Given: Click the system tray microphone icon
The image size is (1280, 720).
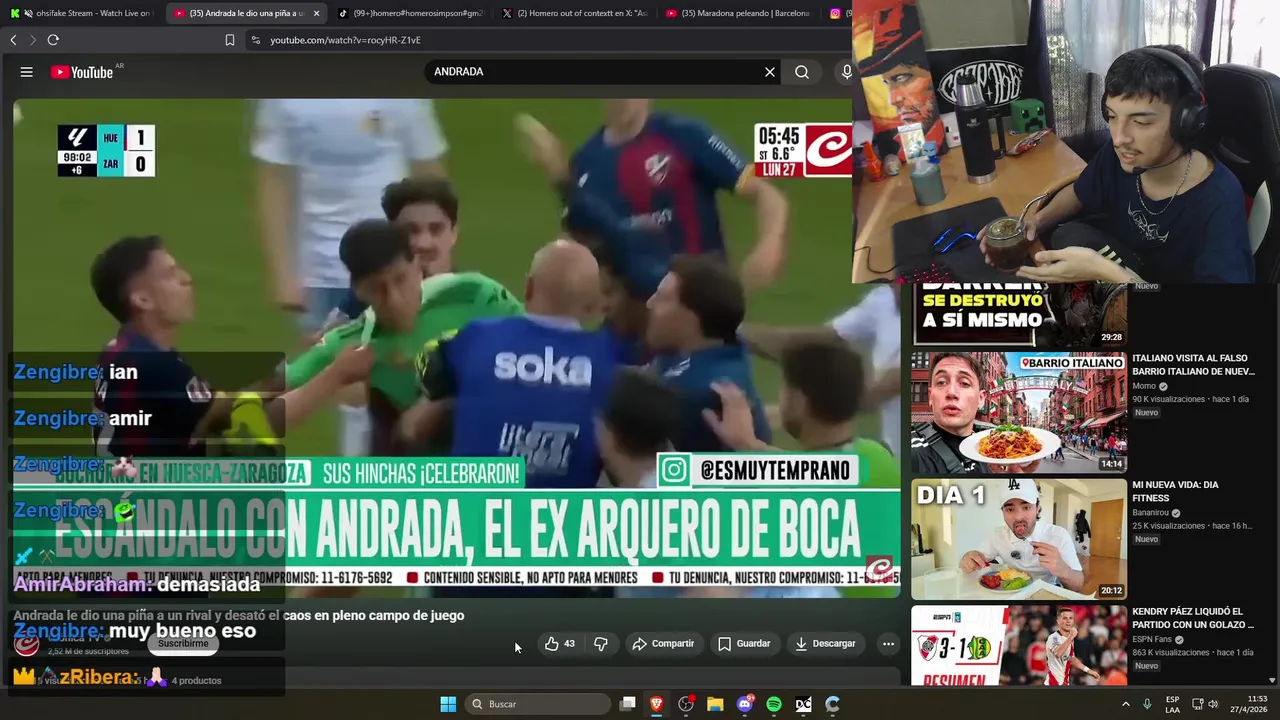Looking at the screenshot, I should 1147,704.
